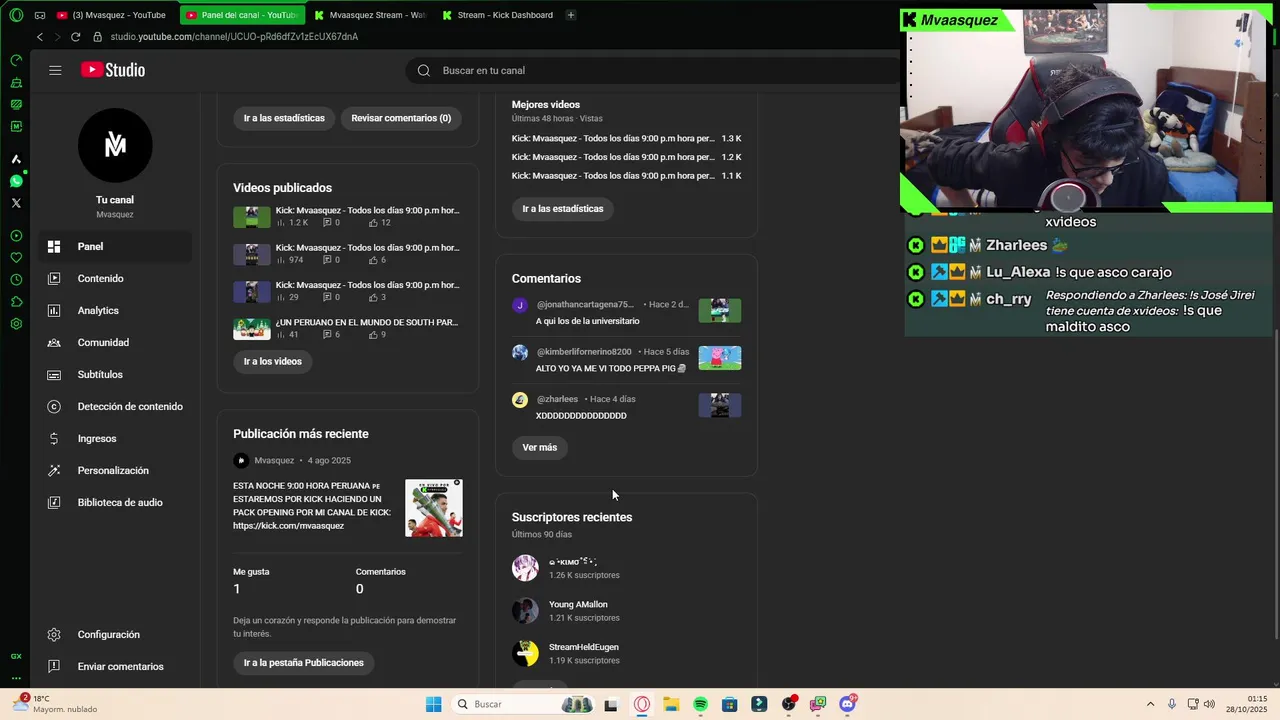Click Ver más under Comentarios
The image size is (1280, 720).
540,447
